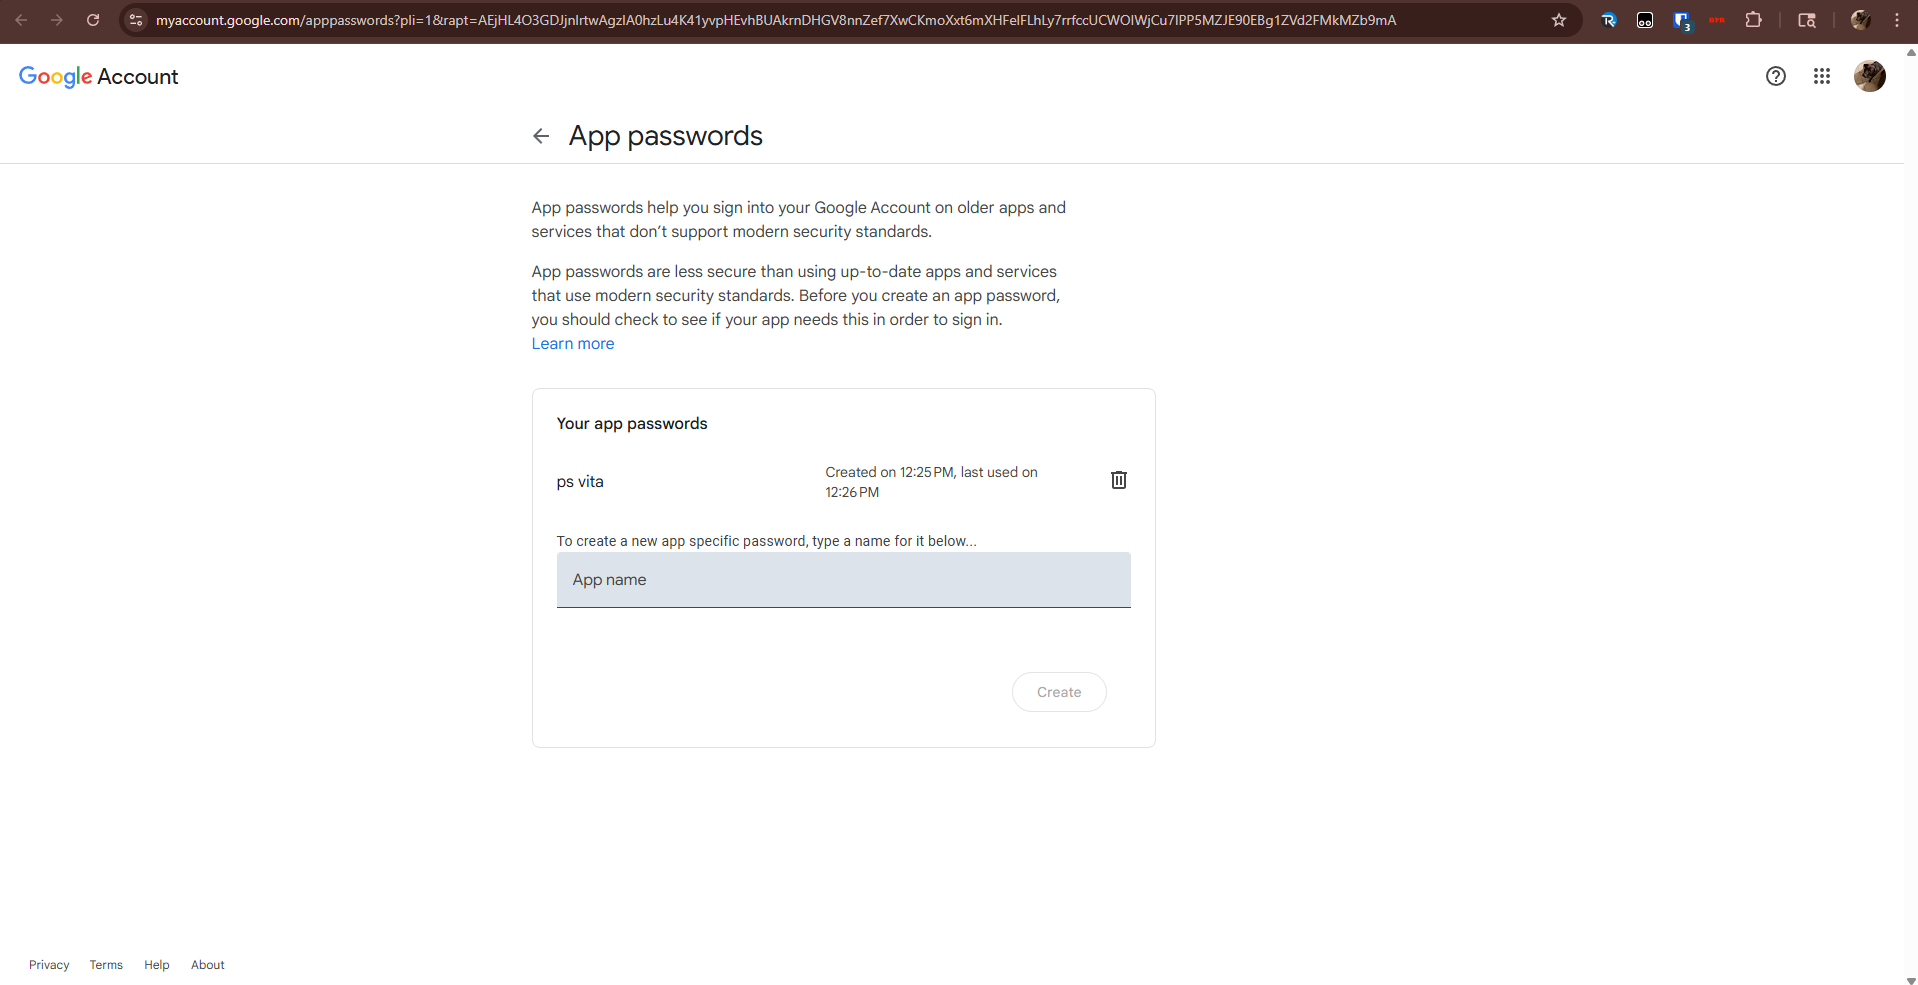Screen dimensions: 1918x985
Task: Go back using the App passwords arrow
Action: 541,136
